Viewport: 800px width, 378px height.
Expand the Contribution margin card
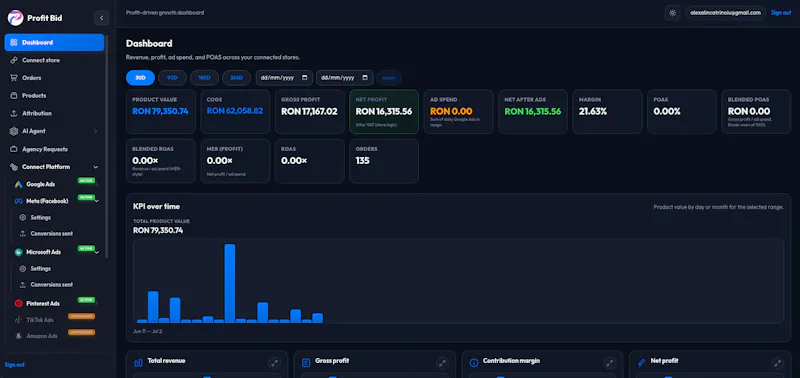pos(610,363)
